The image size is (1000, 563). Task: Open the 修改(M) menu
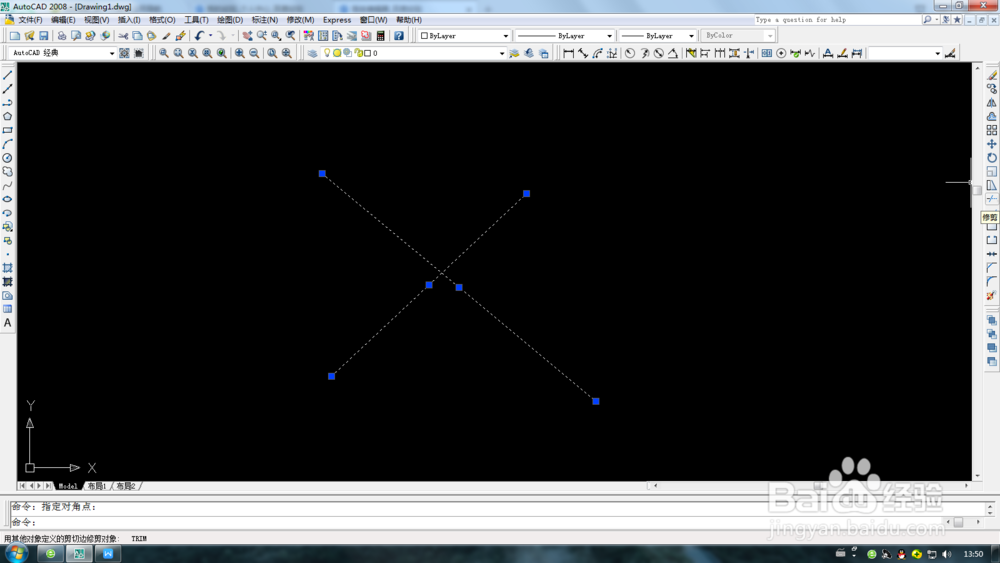pyautogui.click(x=300, y=20)
